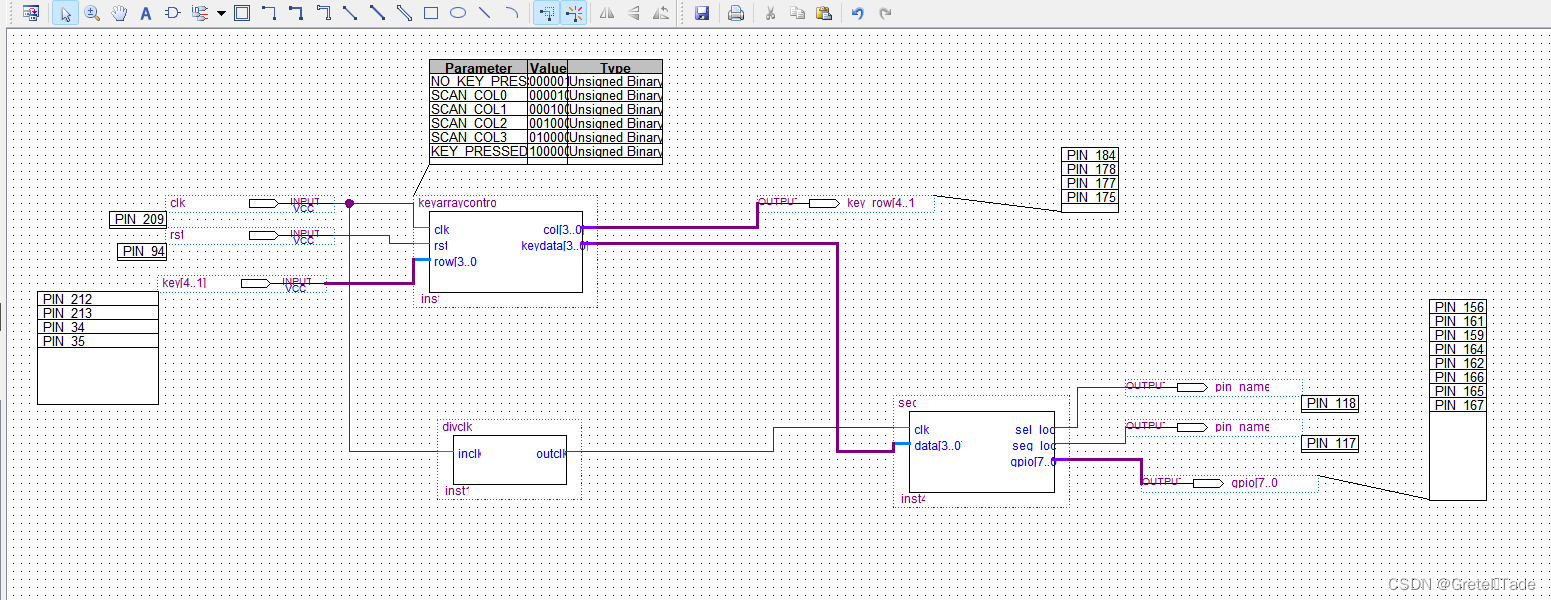This screenshot has width=1551, height=600.
Task: Click the Save icon in toolbar
Action: pos(702,13)
